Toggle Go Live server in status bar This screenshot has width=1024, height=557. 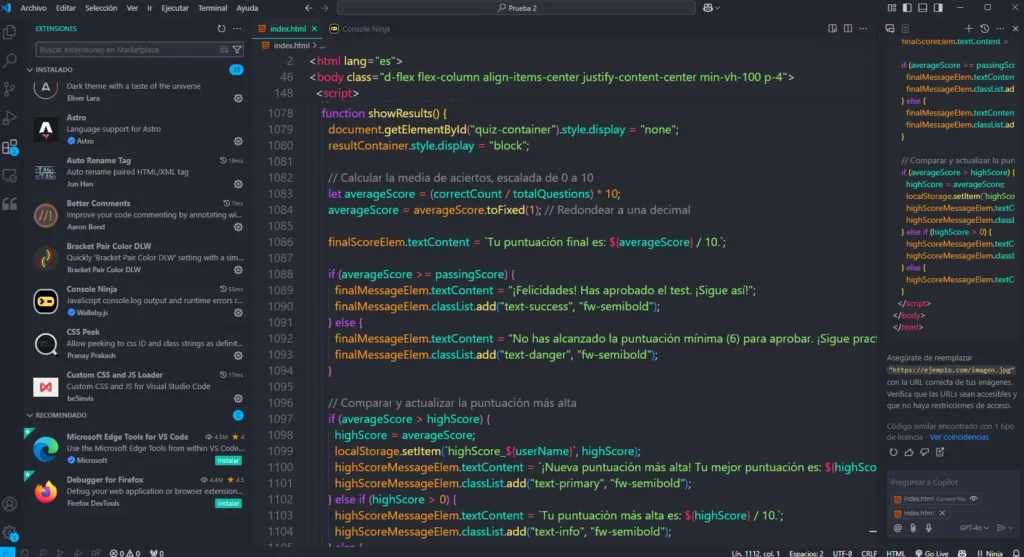pyautogui.click(x=932, y=551)
